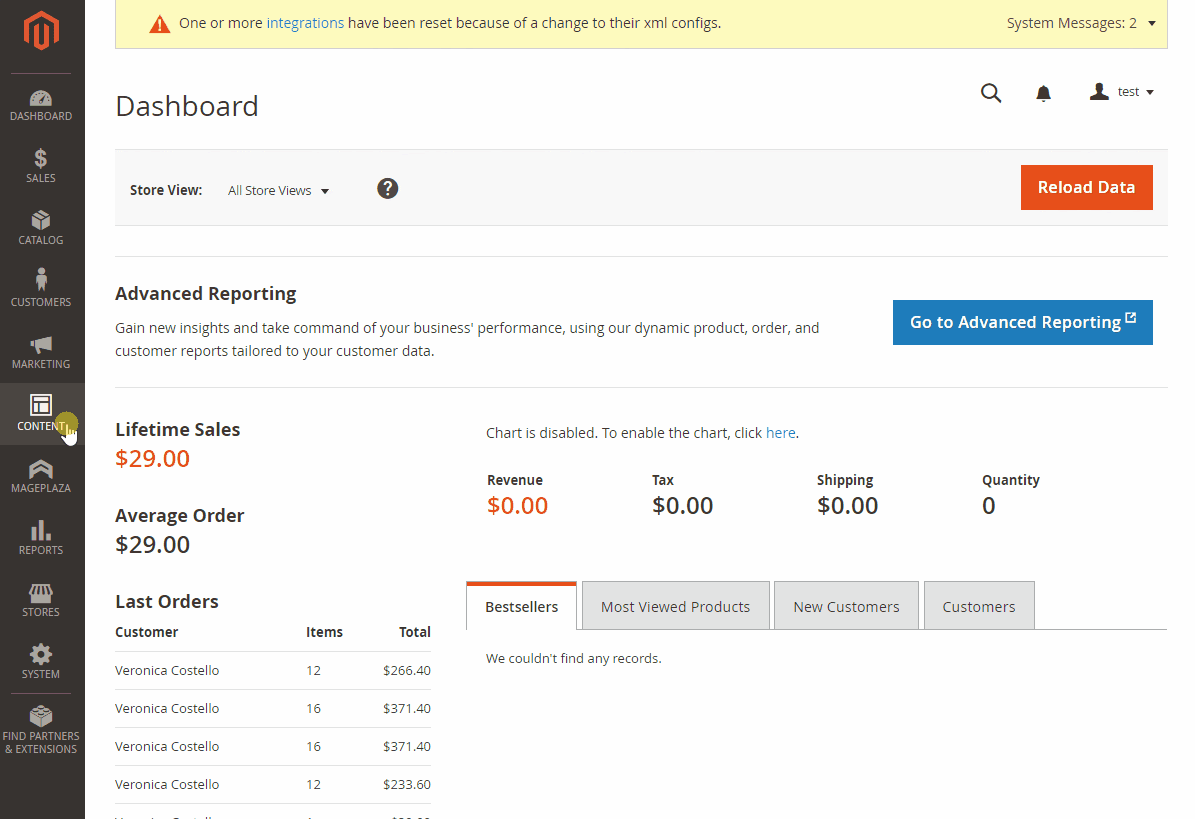The height and width of the screenshot is (819, 1195).
Task: Click the Magento logo icon
Action: [42, 33]
